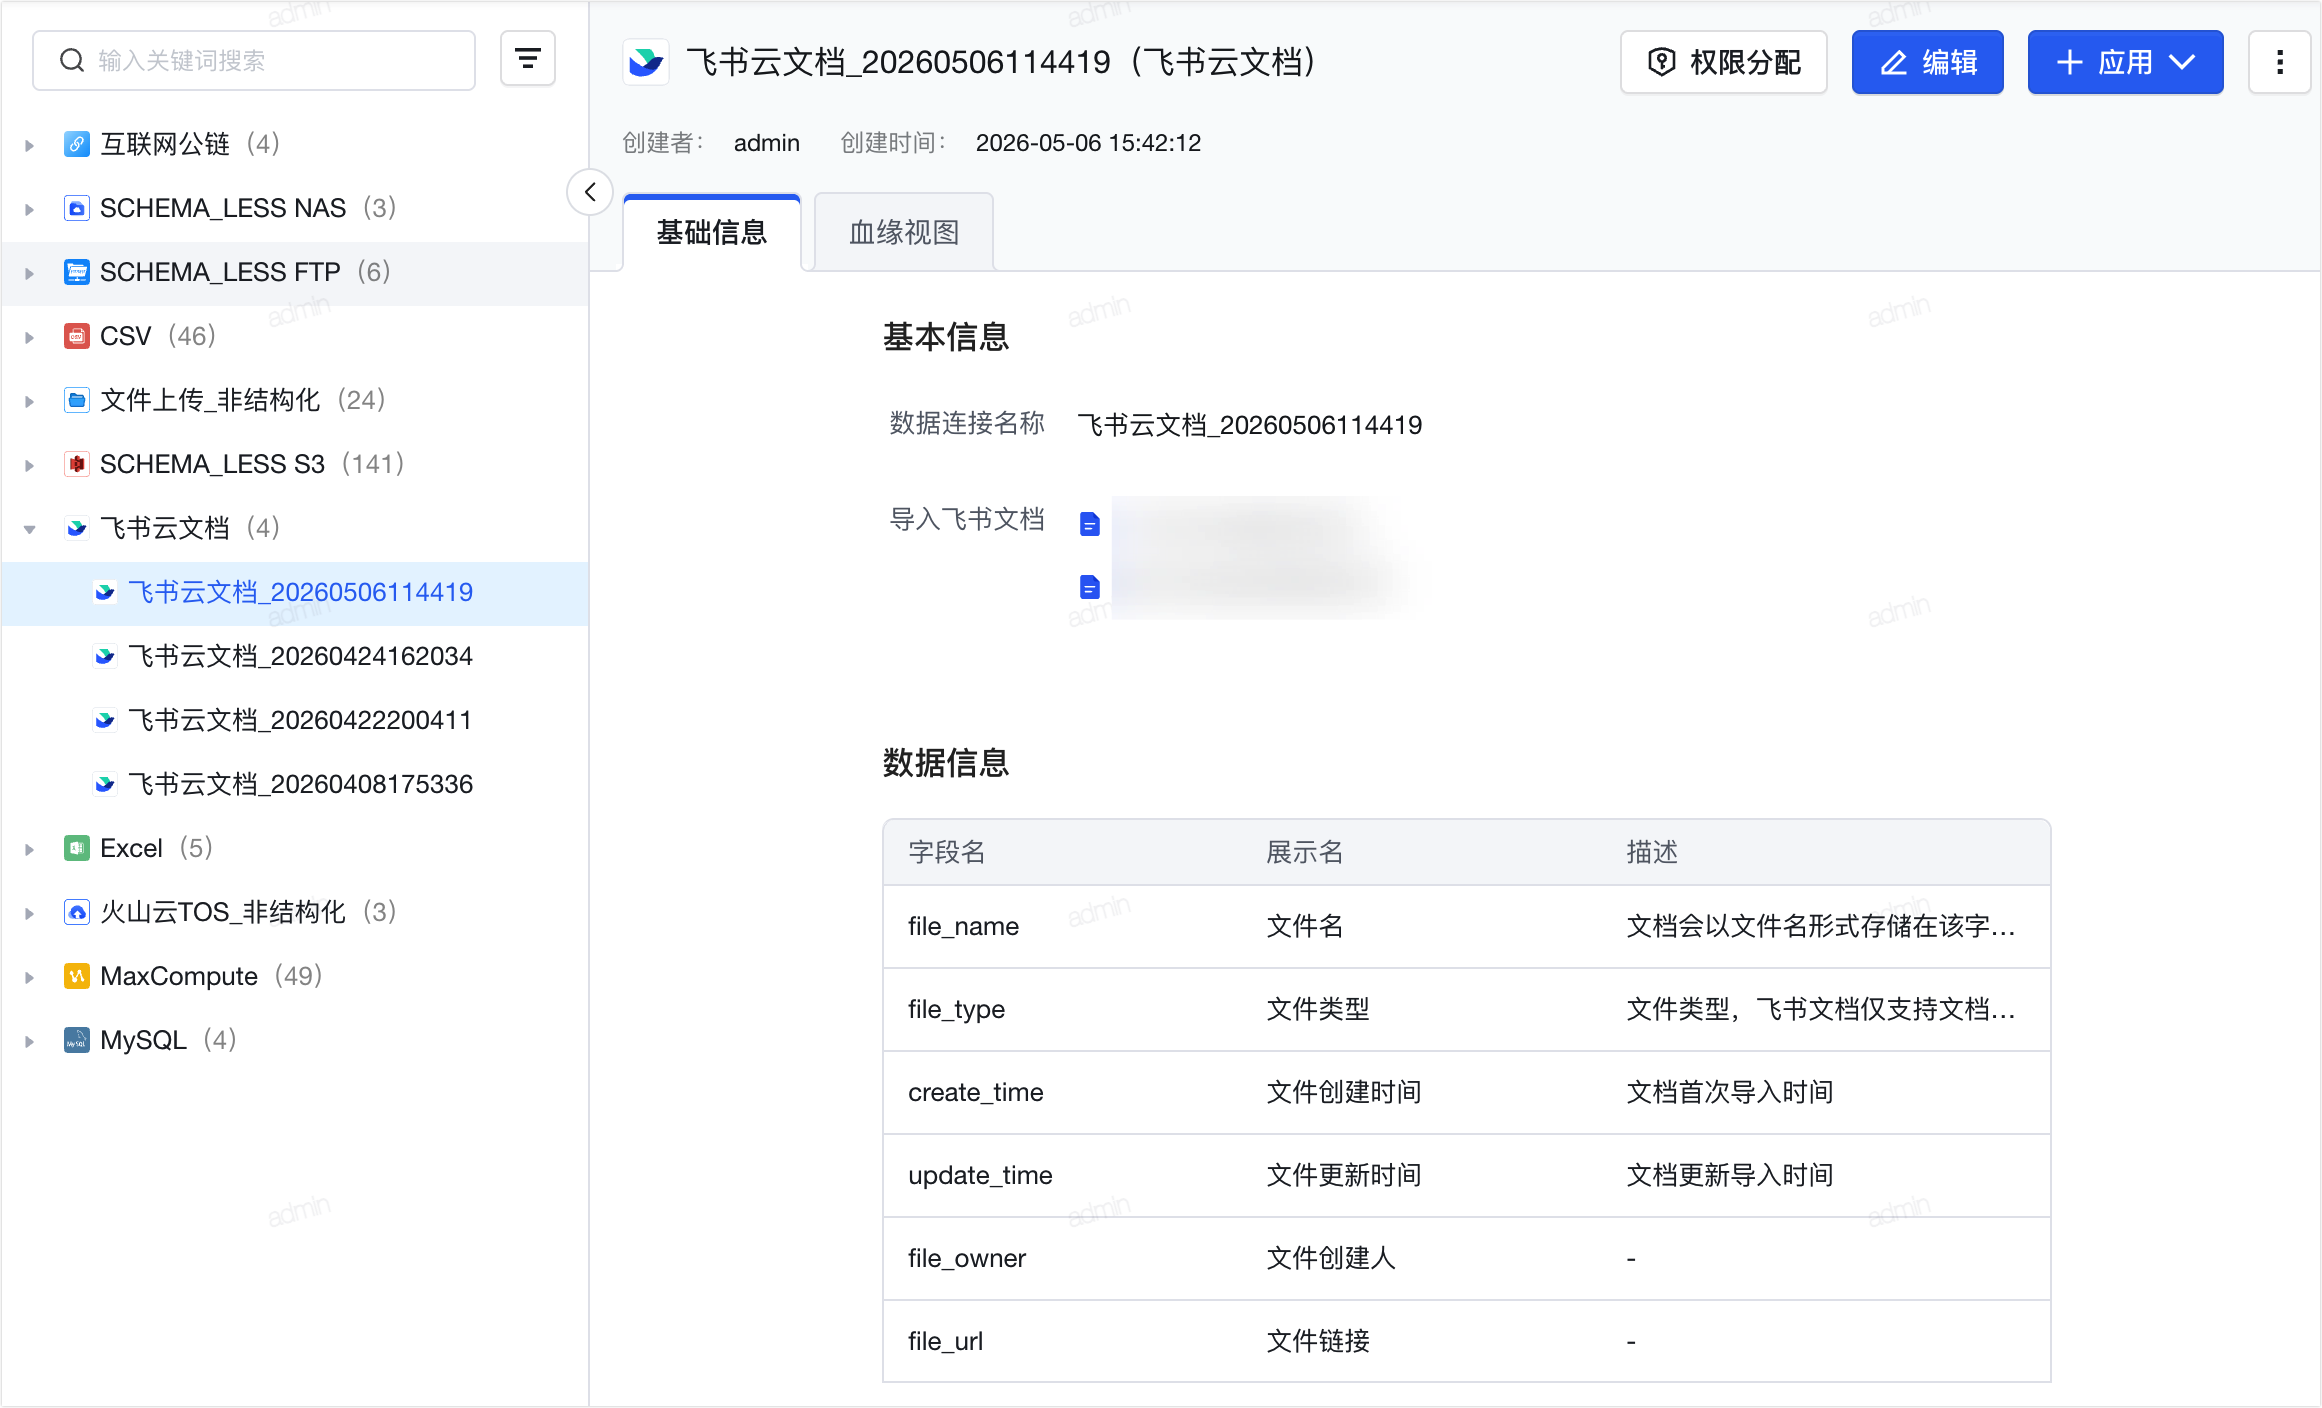Click the MaxCompute icon

(x=76, y=976)
